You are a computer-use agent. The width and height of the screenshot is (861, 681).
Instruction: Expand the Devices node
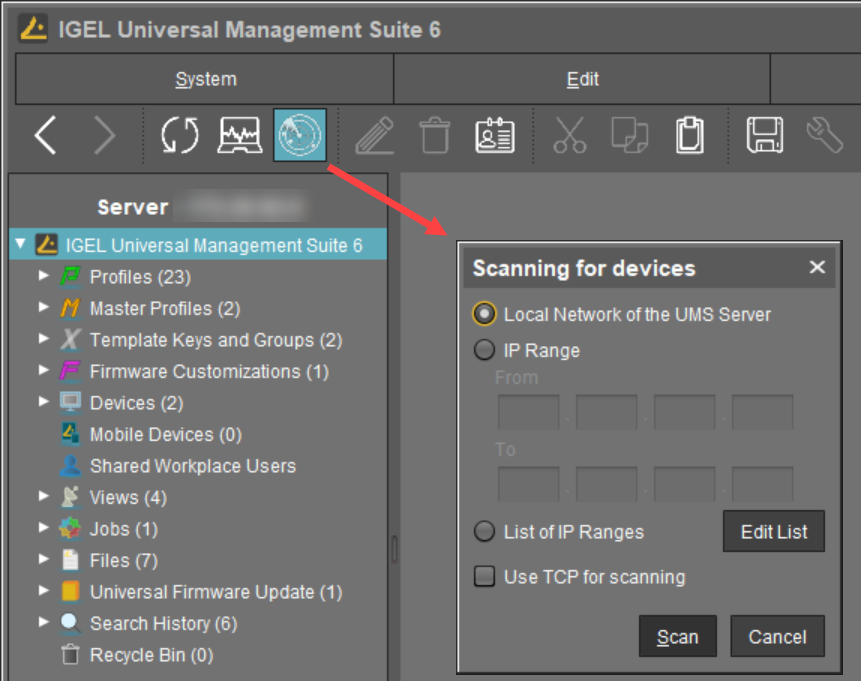[44, 403]
